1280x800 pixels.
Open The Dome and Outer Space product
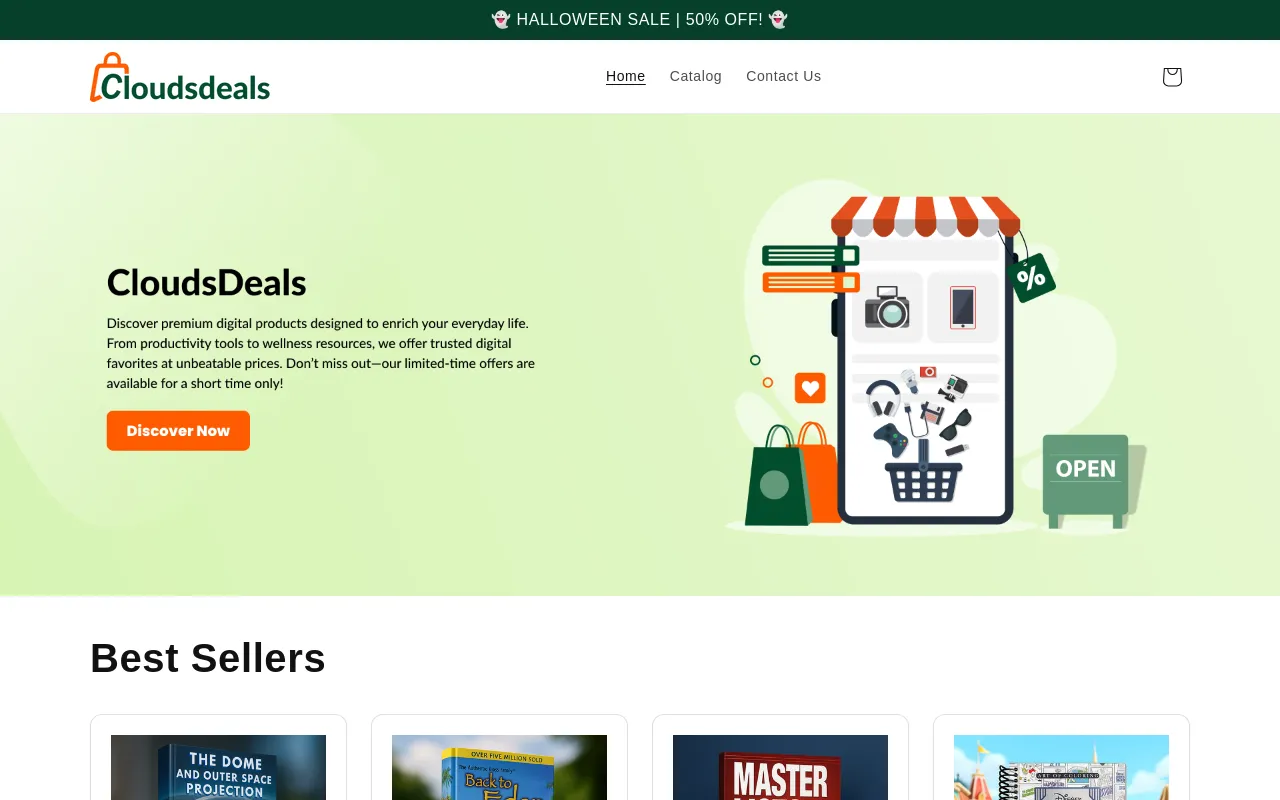pos(218,767)
